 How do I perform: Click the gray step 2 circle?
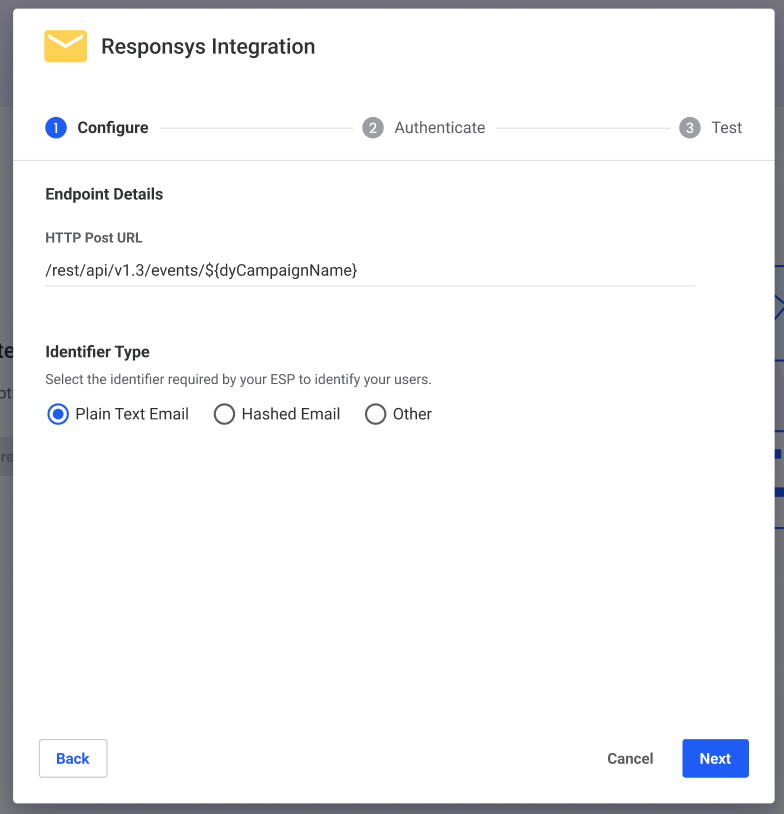(373, 128)
